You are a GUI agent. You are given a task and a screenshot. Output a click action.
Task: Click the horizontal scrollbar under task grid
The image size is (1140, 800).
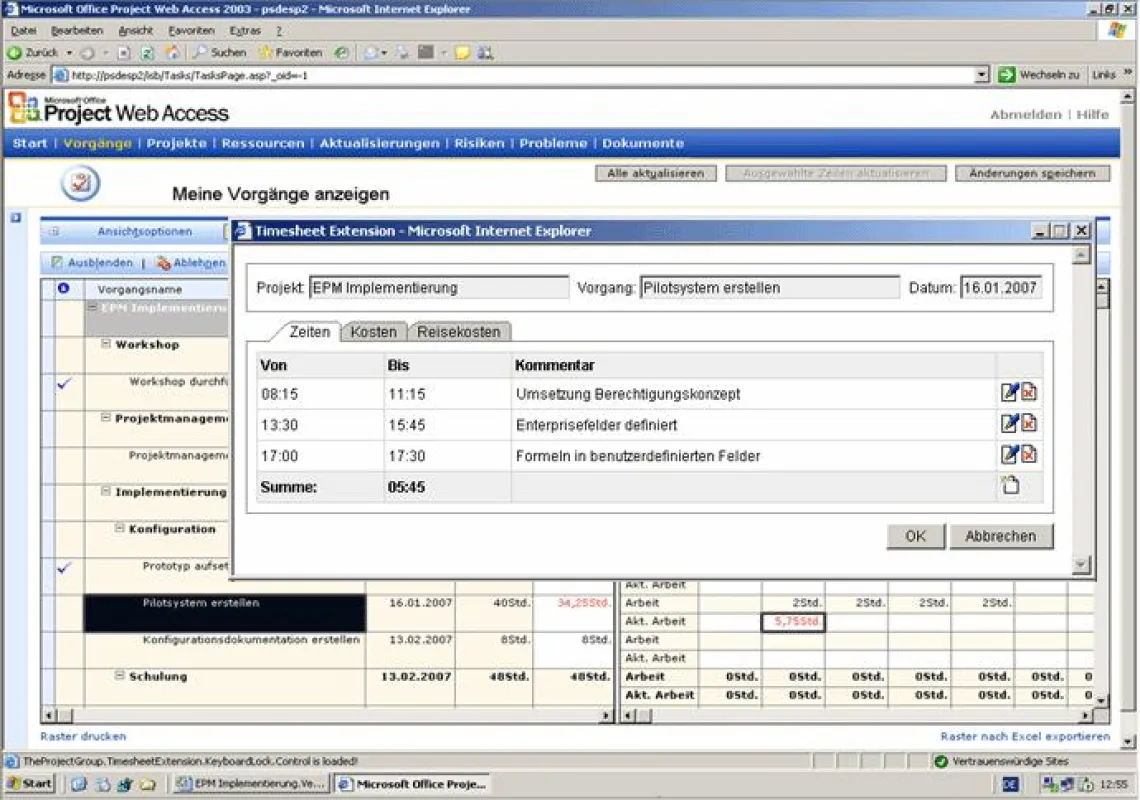point(328,716)
